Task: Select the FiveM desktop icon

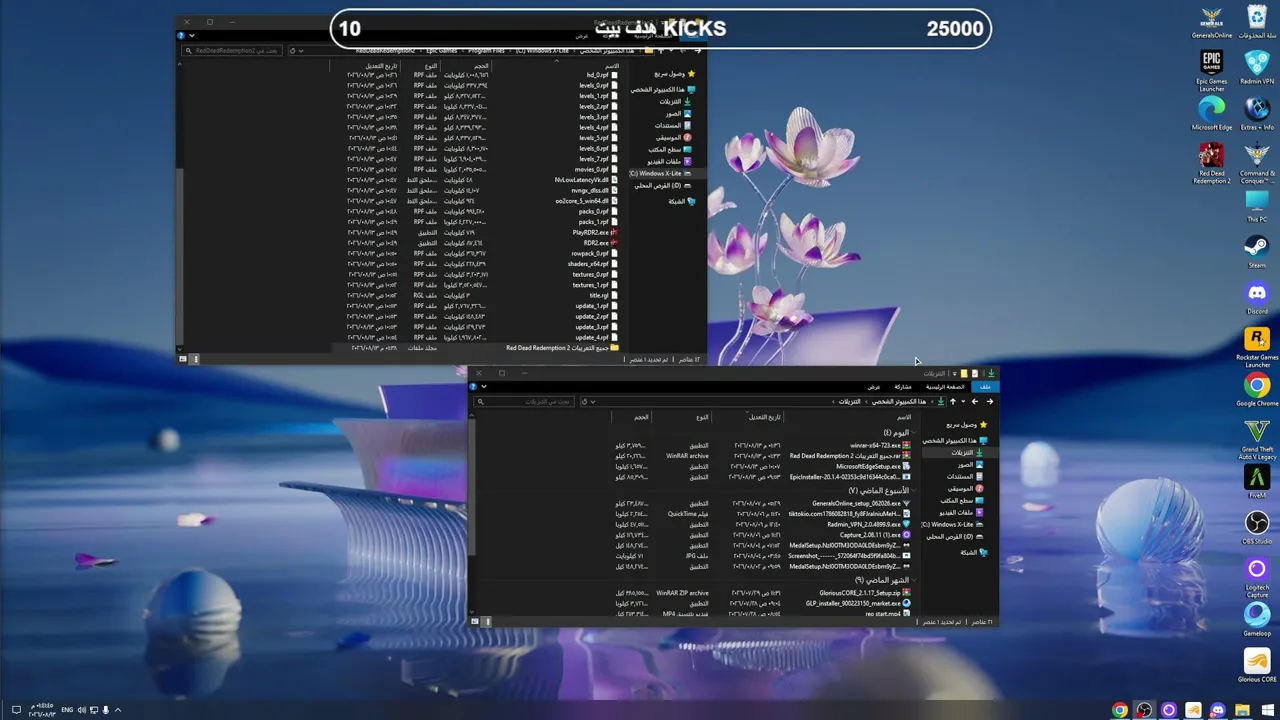Action: [1257, 482]
